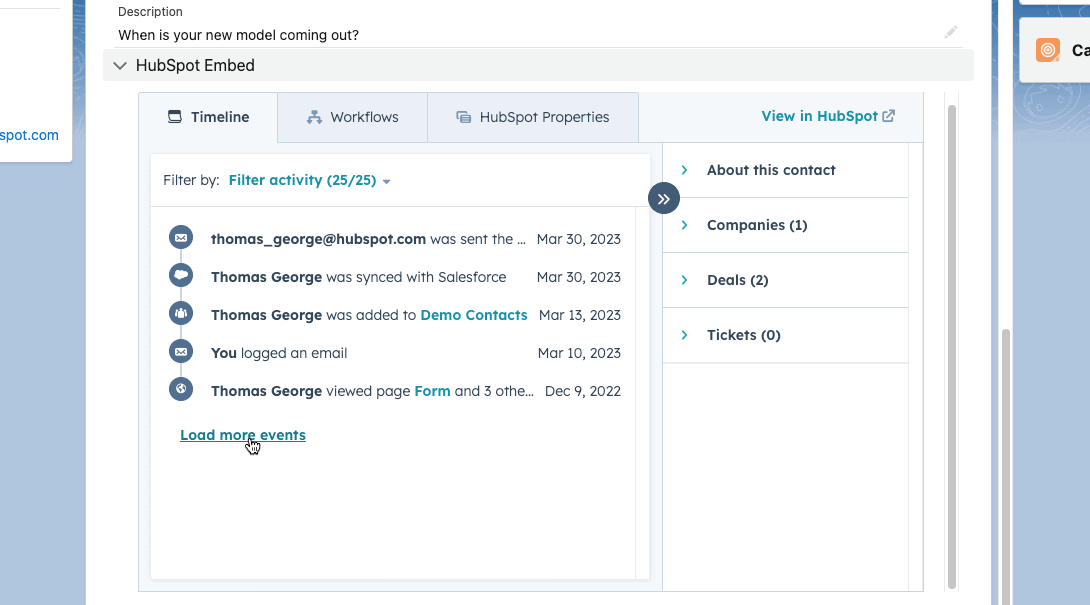
Task: Click the orange target icon in right panel
Action: tap(1048, 50)
